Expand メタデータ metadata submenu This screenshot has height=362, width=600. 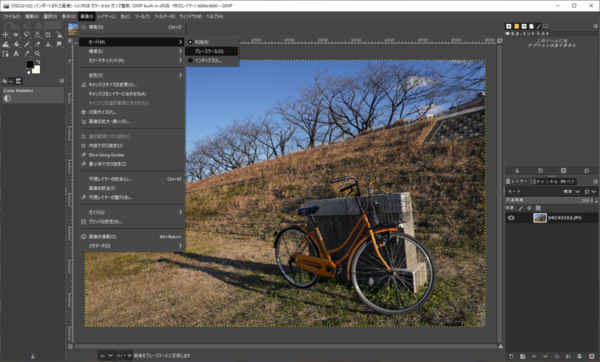tap(132, 246)
